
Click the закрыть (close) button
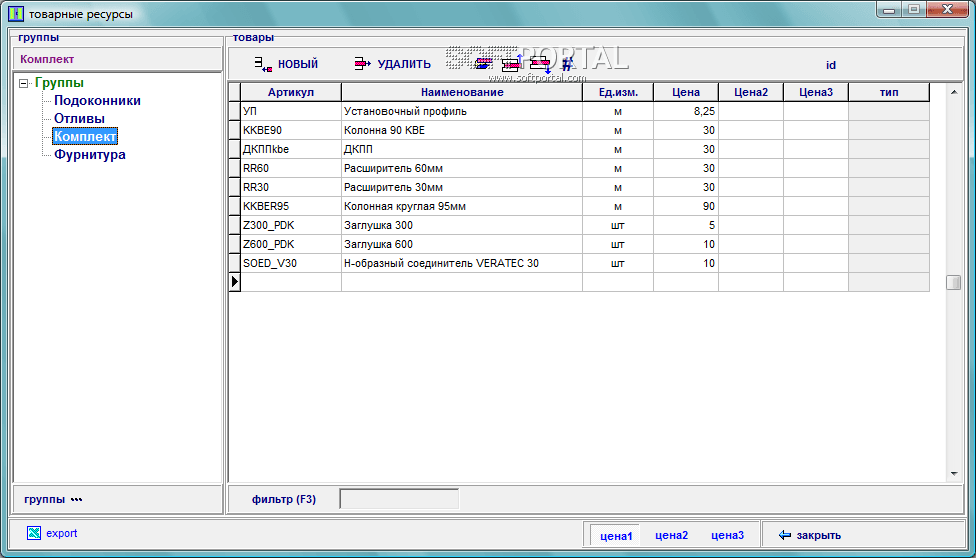point(810,535)
